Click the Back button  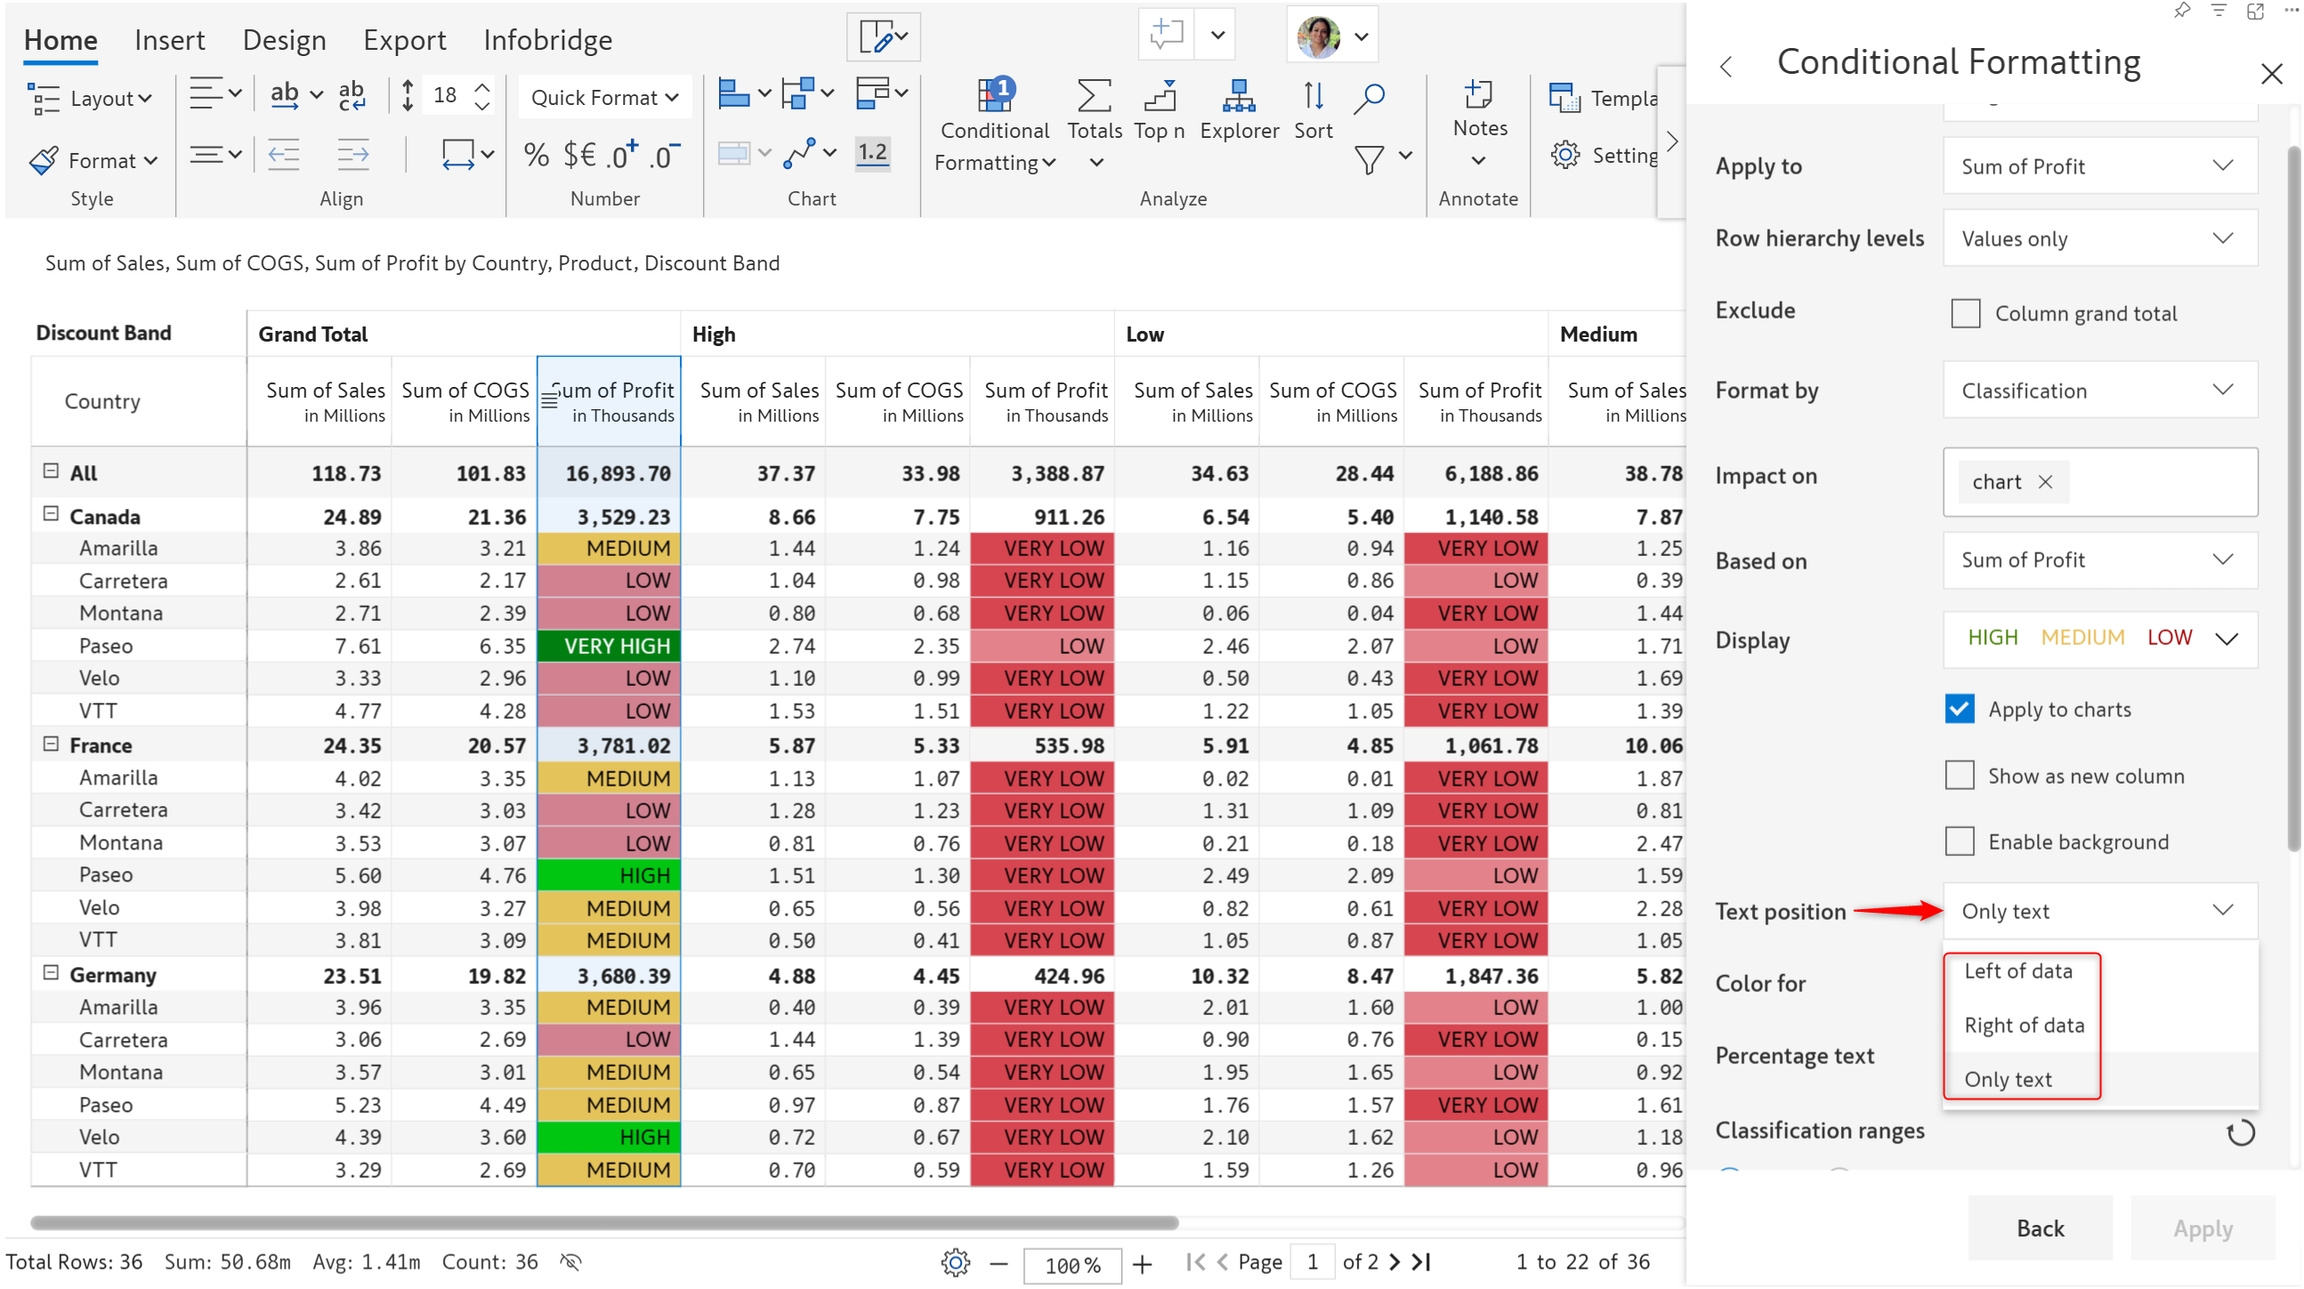point(2039,1228)
